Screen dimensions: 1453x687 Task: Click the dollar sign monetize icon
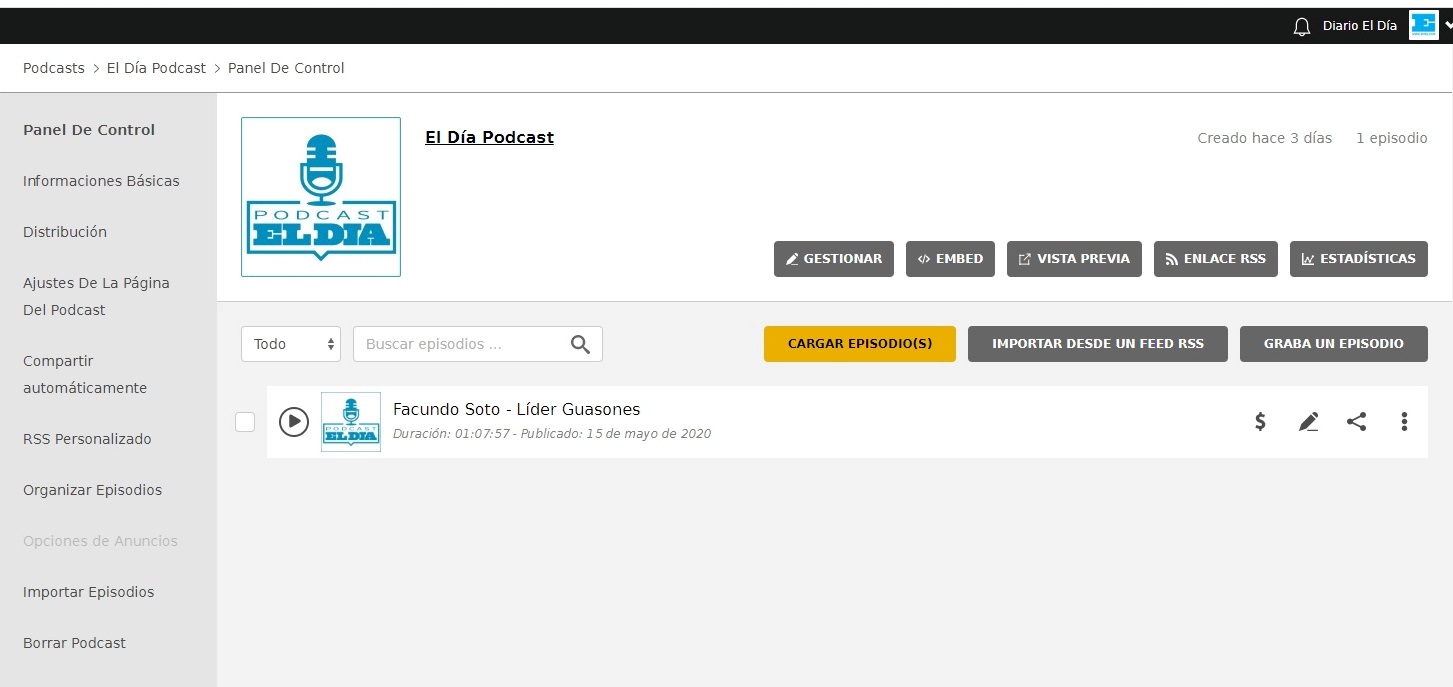pyautogui.click(x=1261, y=422)
